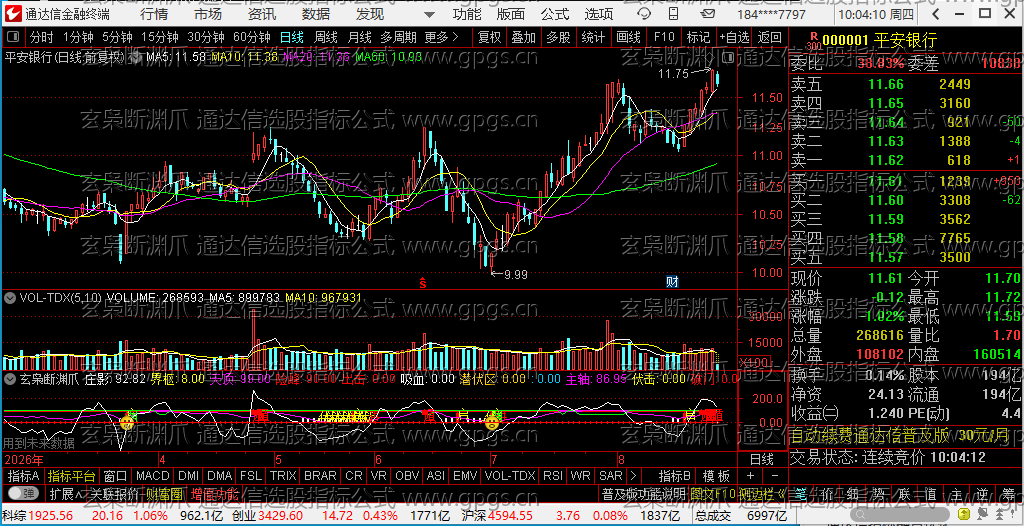
Task: Click the 统计 statistics button
Action: click(594, 37)
